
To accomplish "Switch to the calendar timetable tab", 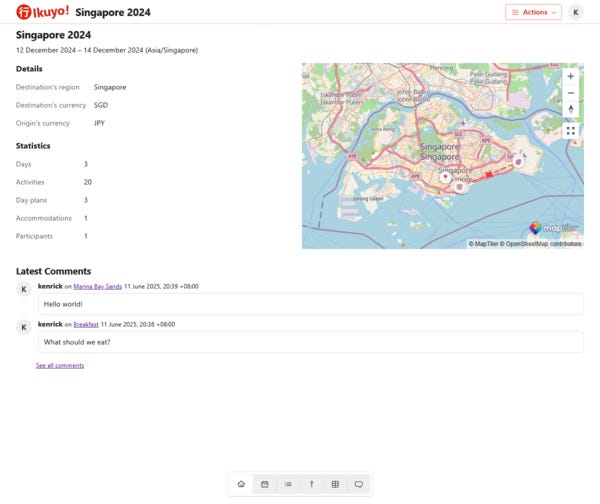I will click(264, 484).
